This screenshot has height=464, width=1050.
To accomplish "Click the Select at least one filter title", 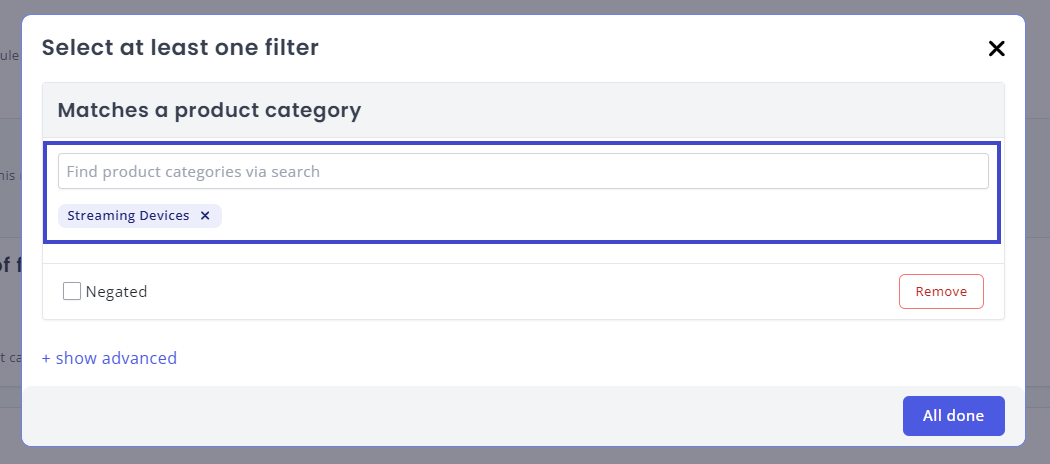I will click(x=180, y=47).
